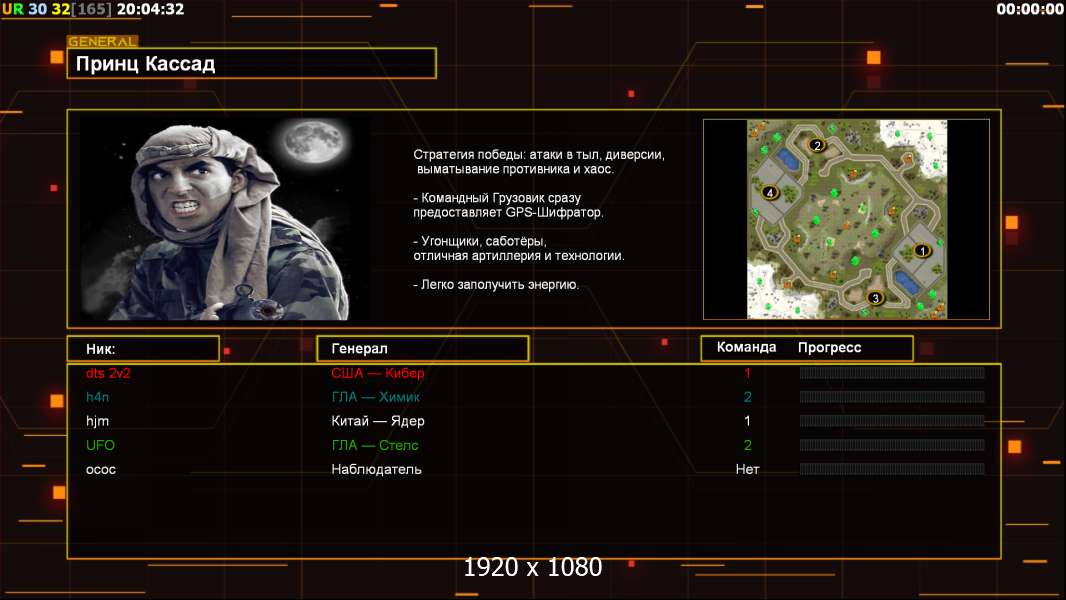Click the general portrait of Prince Kassad
Viewport: 1066px width, 600px height.
pos(226,219)
